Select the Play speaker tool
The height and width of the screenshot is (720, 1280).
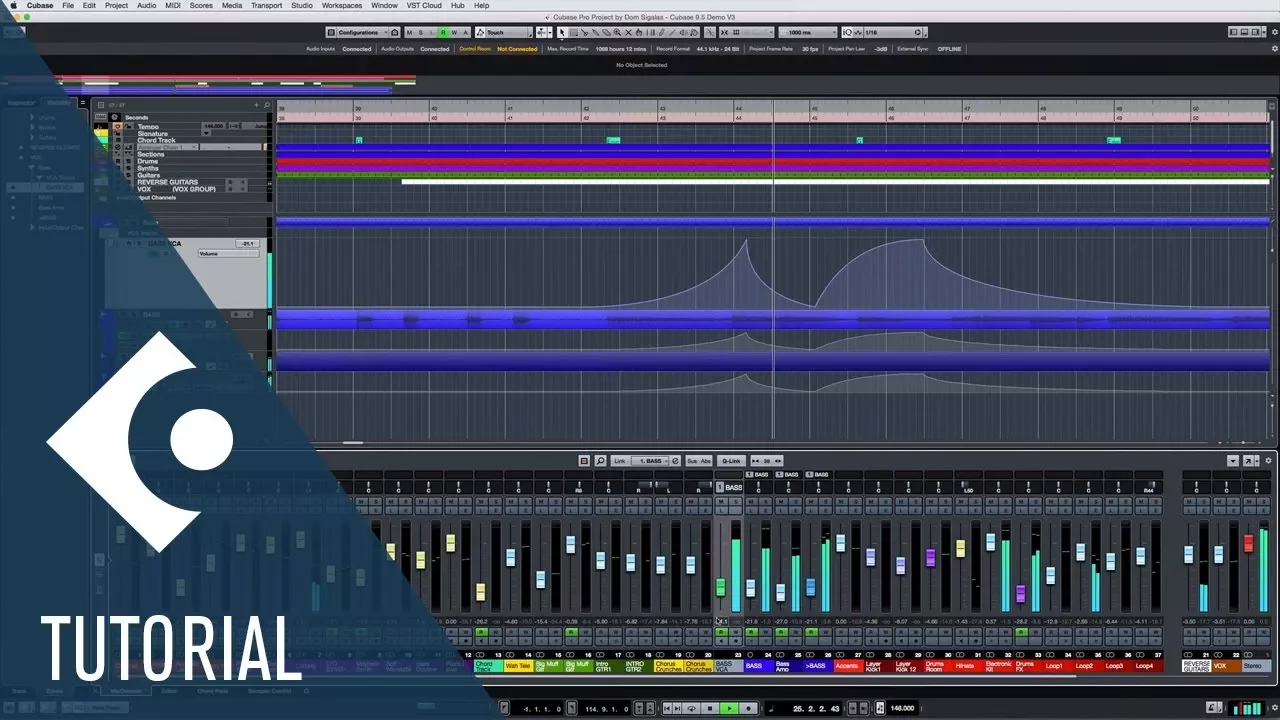pos(683,32)
